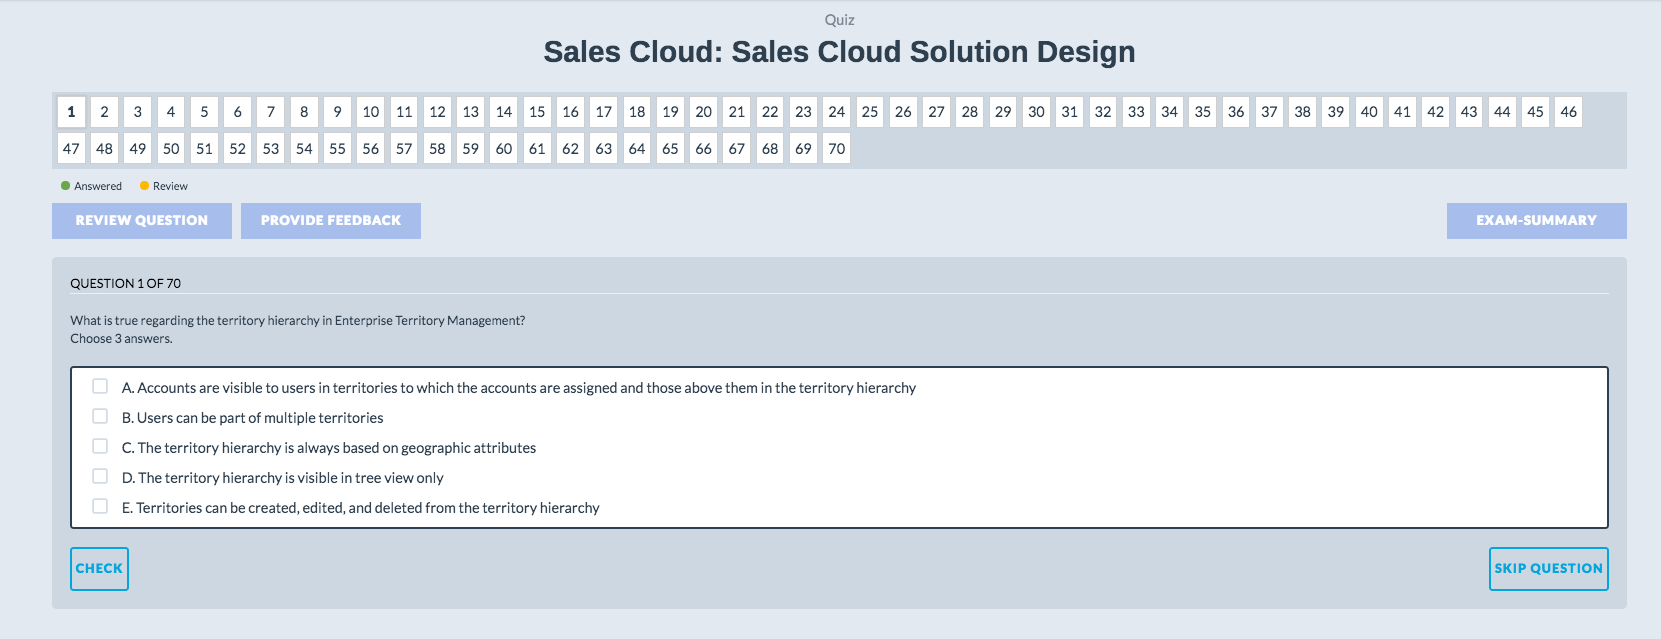The width and height of the screenshot is (1661, 639).
Task: Check answer D about tree view only
Action: tap(100, 476)
